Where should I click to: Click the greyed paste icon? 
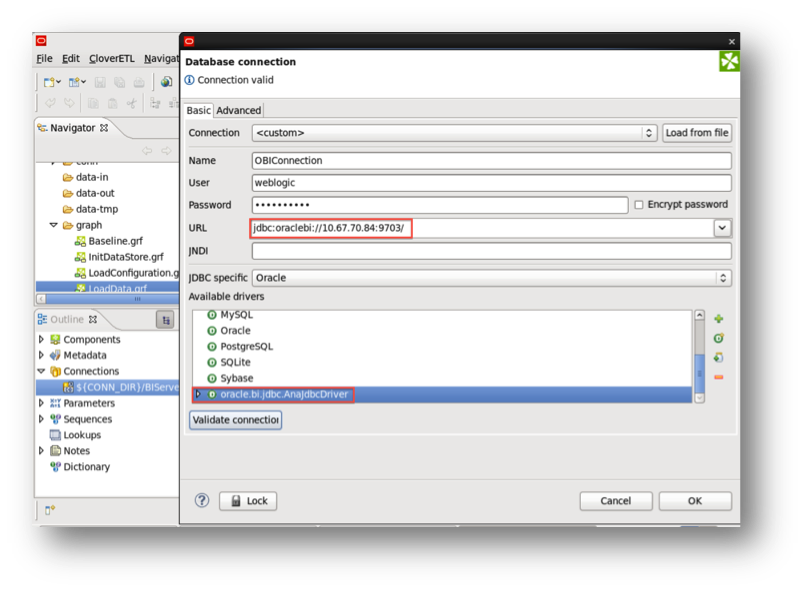(112, 103)
